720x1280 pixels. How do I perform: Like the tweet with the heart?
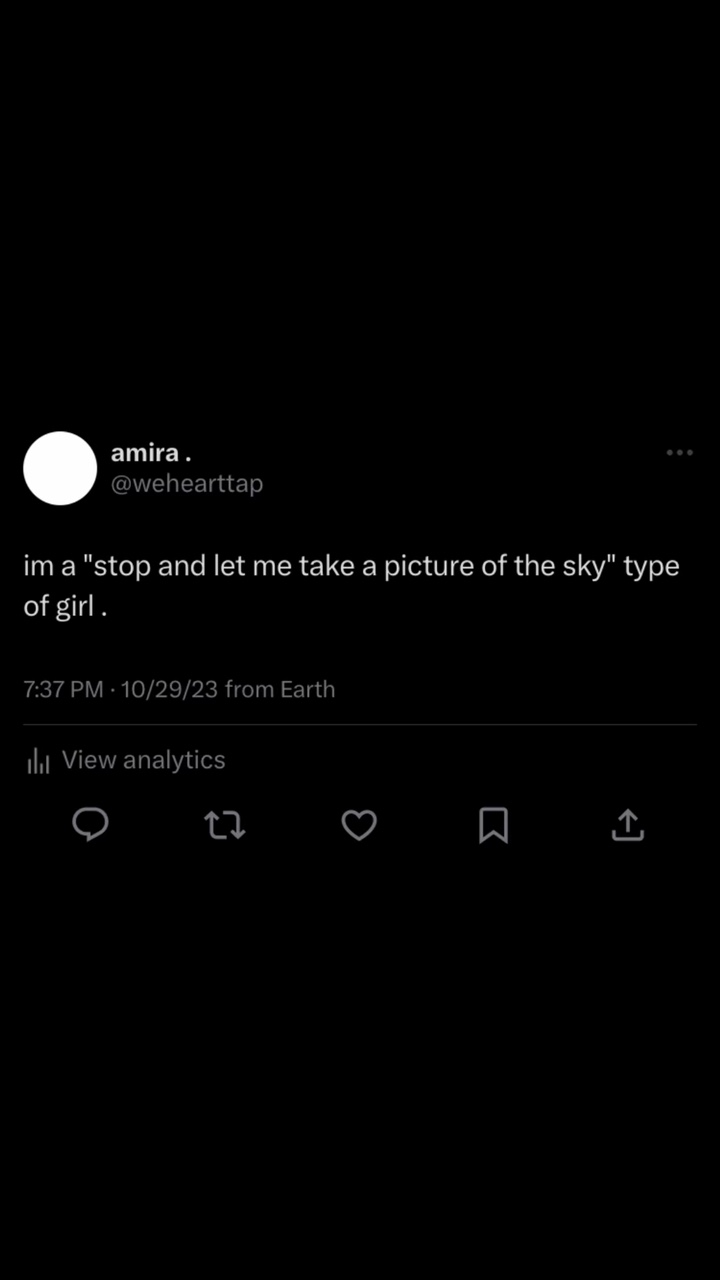[x=359, y=825]
